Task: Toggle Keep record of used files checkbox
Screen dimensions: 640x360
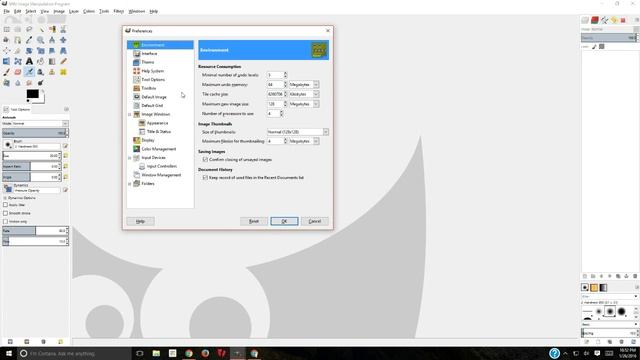Action: tap(205, 178)
